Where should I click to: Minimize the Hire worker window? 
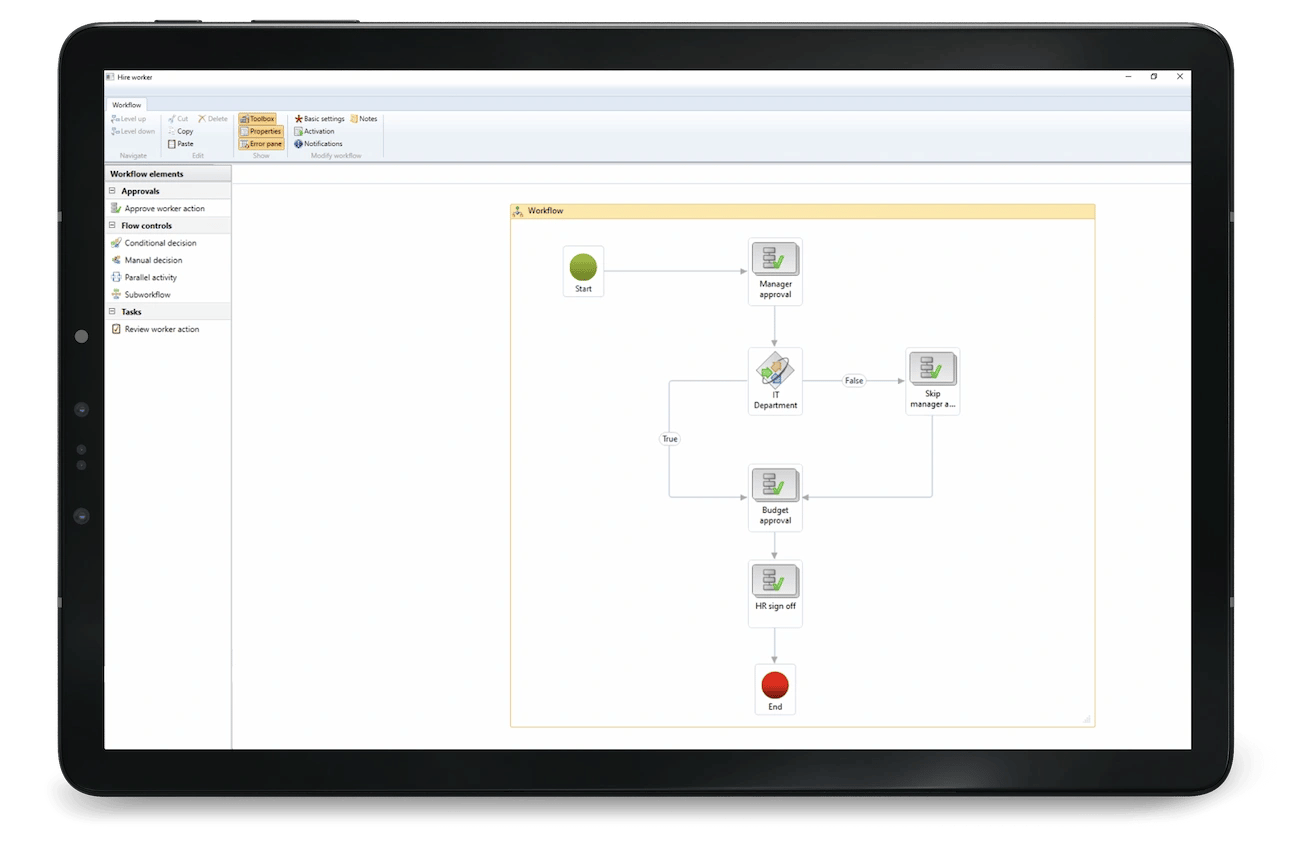point(1128,77)
